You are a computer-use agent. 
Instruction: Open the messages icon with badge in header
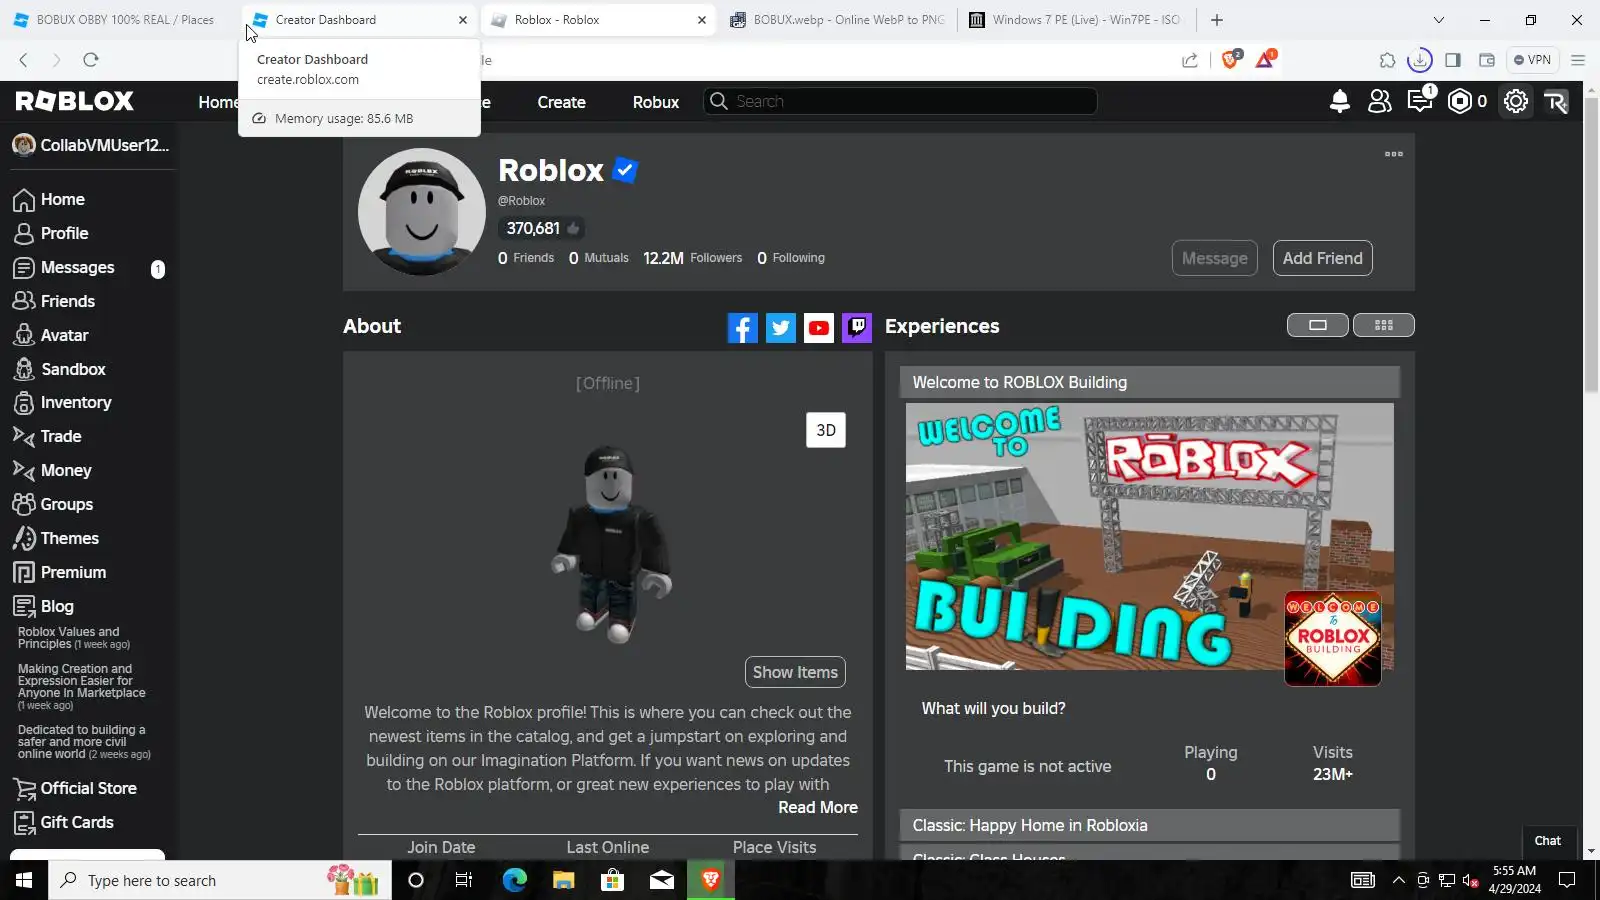tap(1421, 99)
